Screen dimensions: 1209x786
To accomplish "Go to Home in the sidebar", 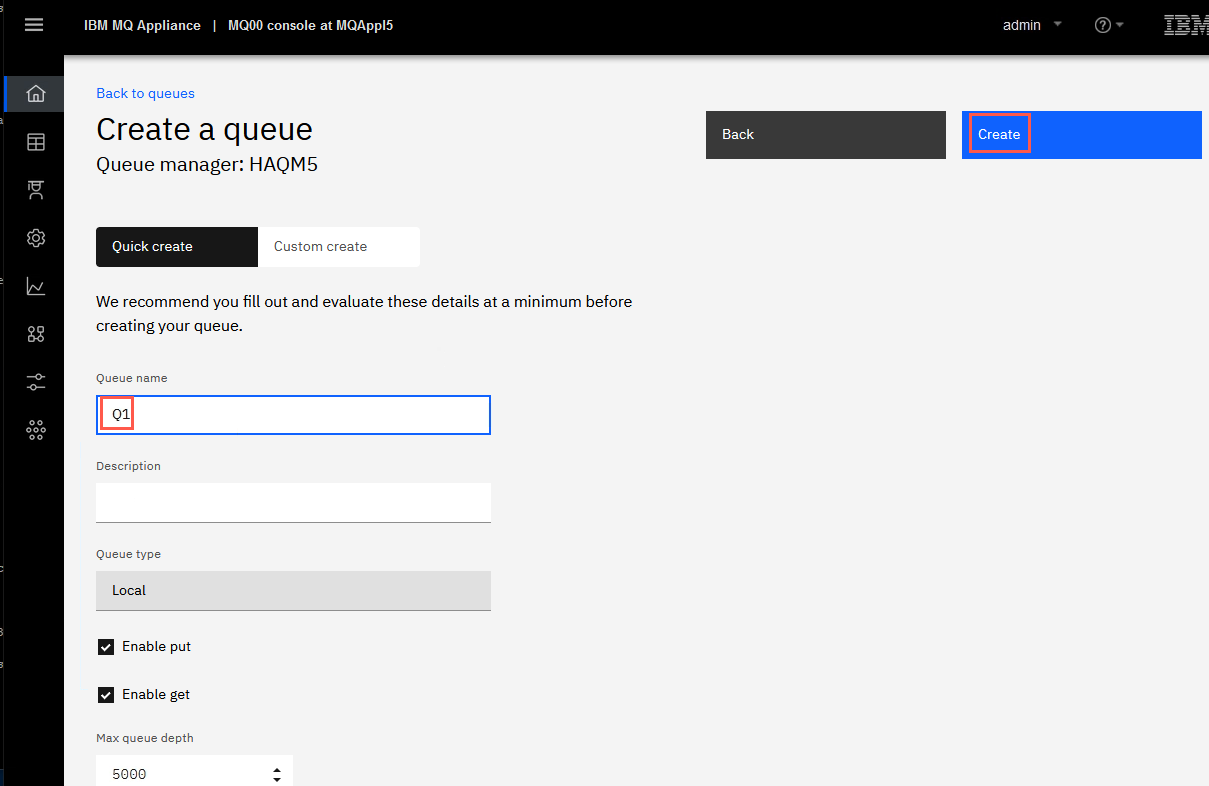I will coord(36,94).
